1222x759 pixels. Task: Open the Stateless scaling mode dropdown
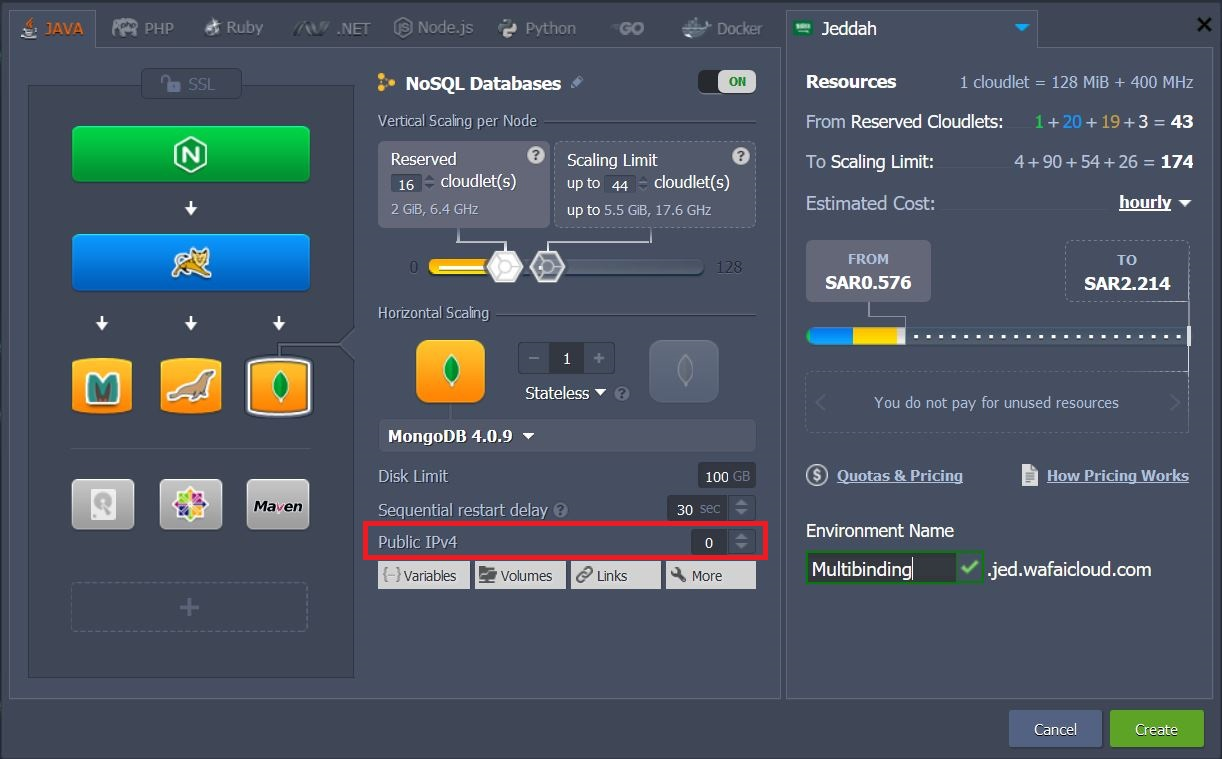pos(565,393)
